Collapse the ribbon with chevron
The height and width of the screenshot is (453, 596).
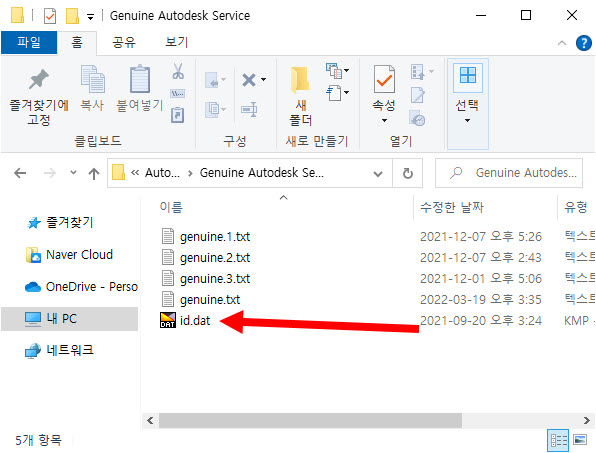click(x=562, y=43)
